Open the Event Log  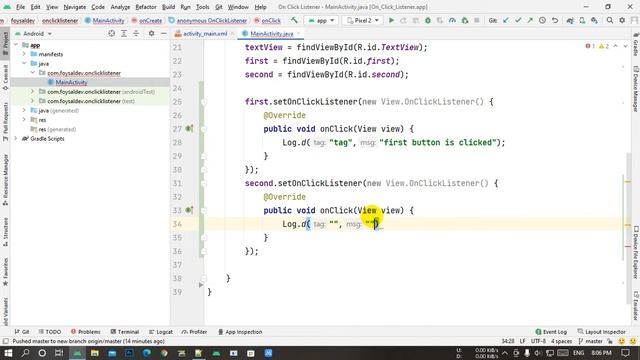(x=551, y=332)
